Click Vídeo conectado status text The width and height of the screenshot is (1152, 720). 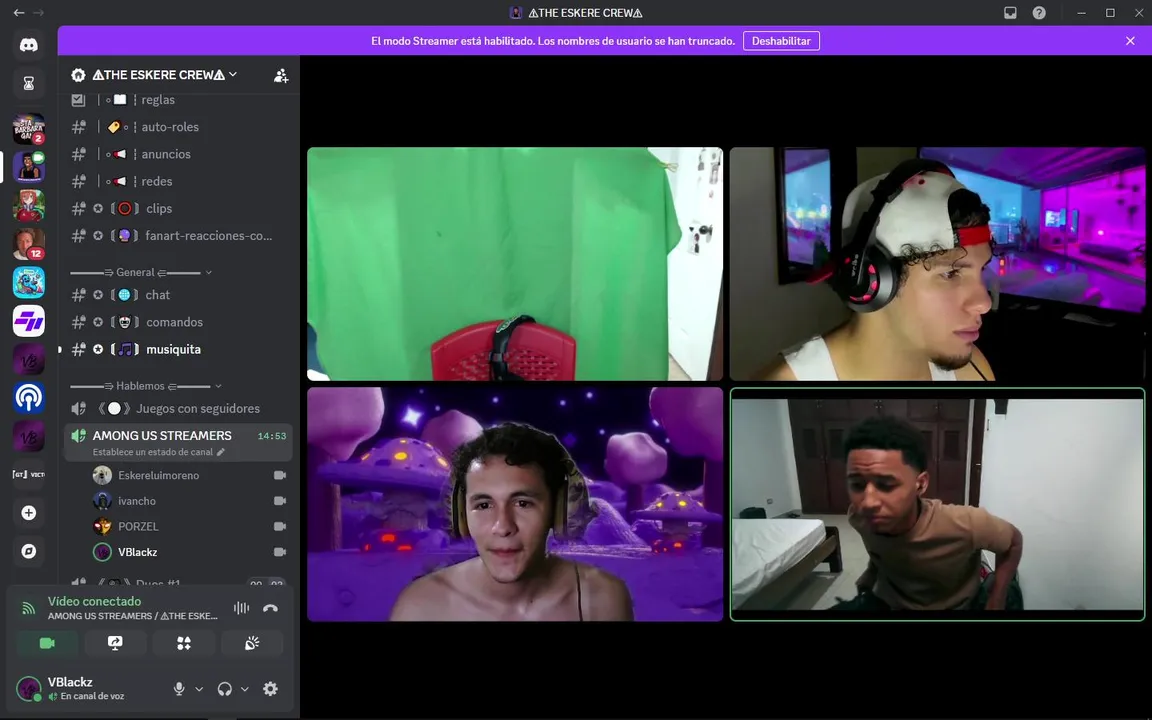tap(94, 601)
